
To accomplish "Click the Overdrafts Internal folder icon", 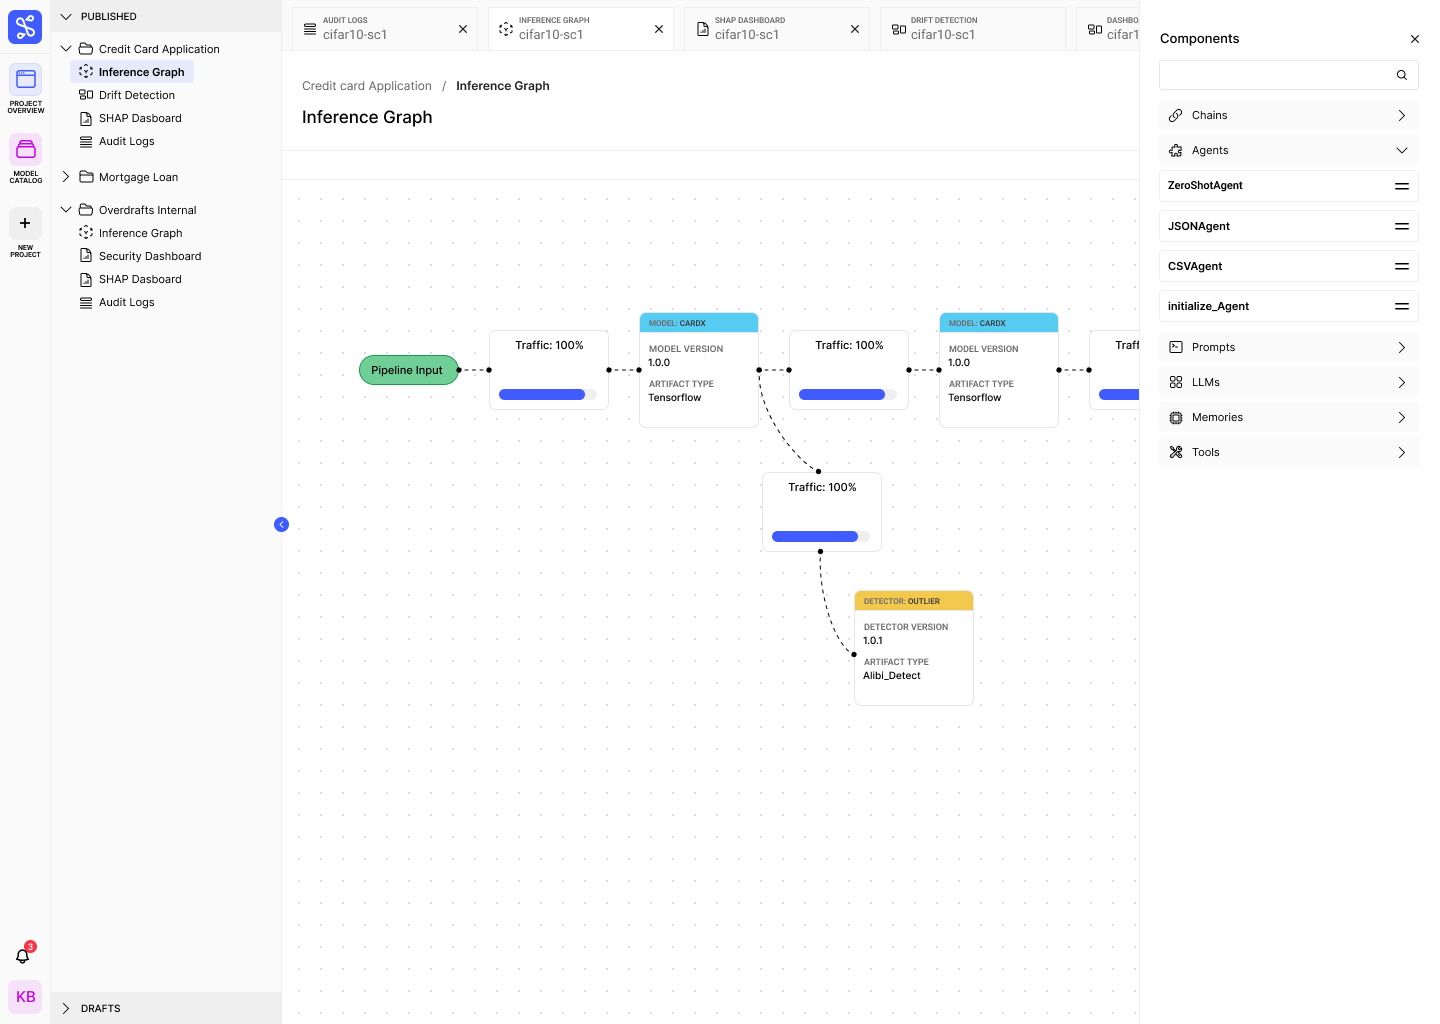I will click(86, 210).
